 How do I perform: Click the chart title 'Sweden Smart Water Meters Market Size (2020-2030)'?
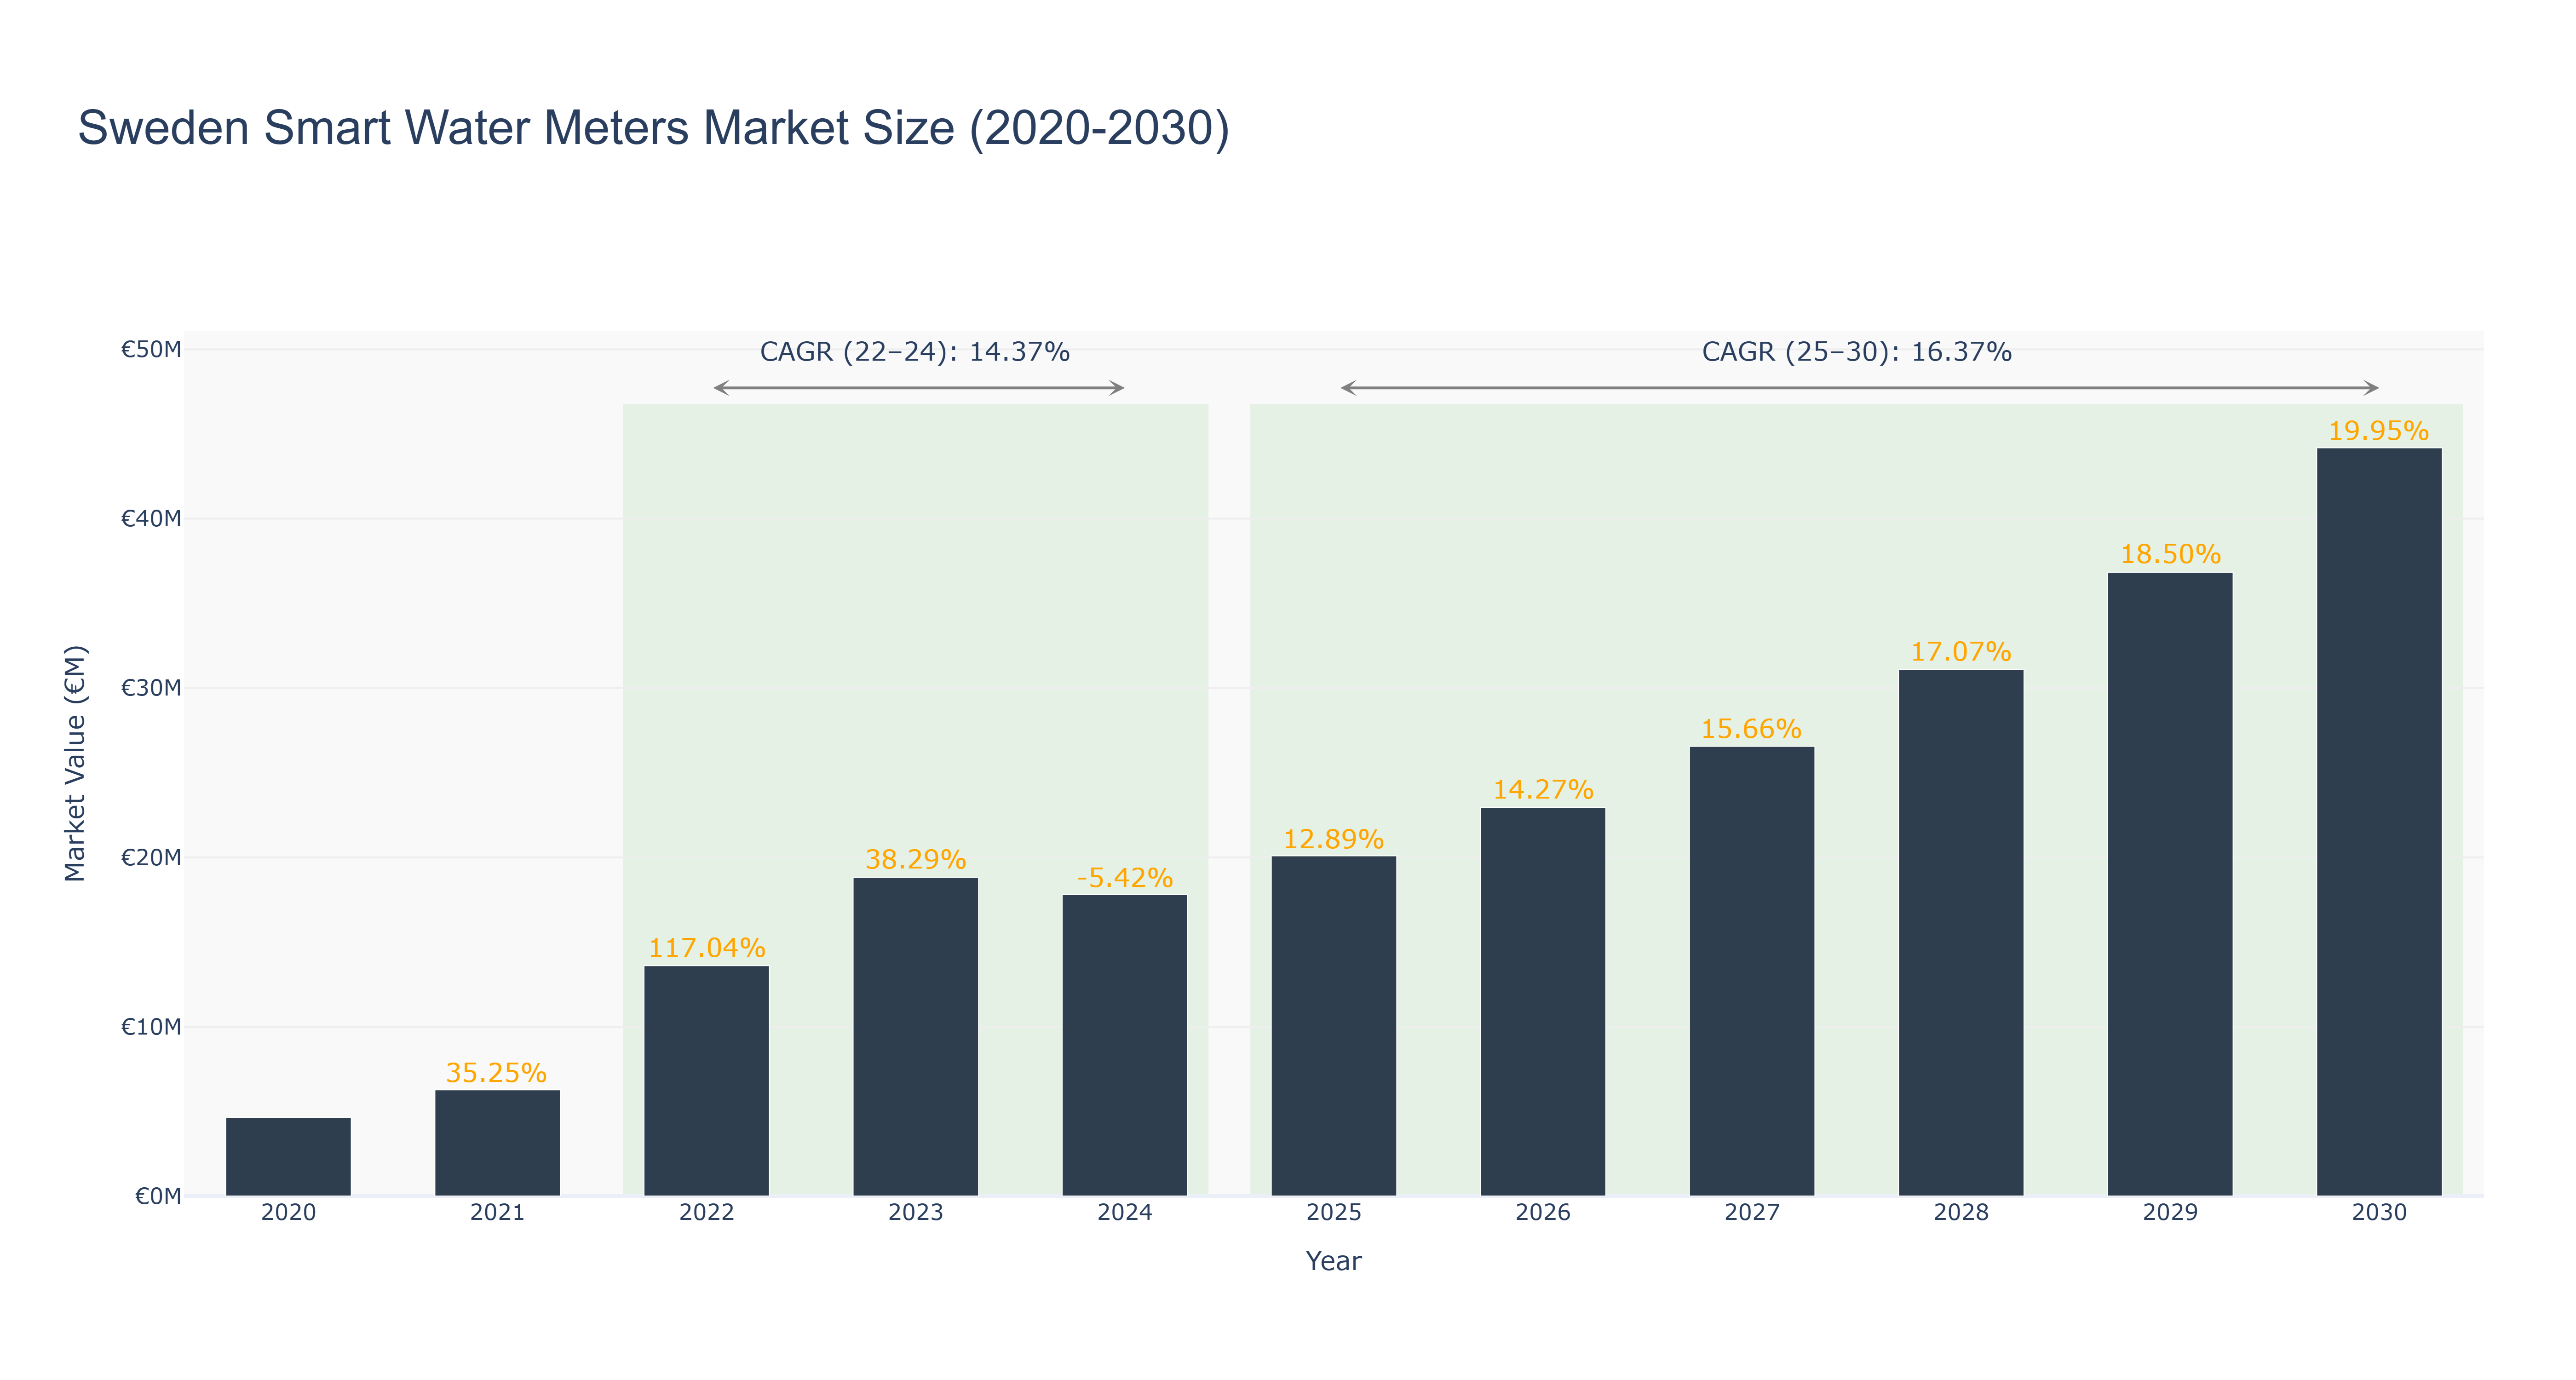tap(653, 128)
